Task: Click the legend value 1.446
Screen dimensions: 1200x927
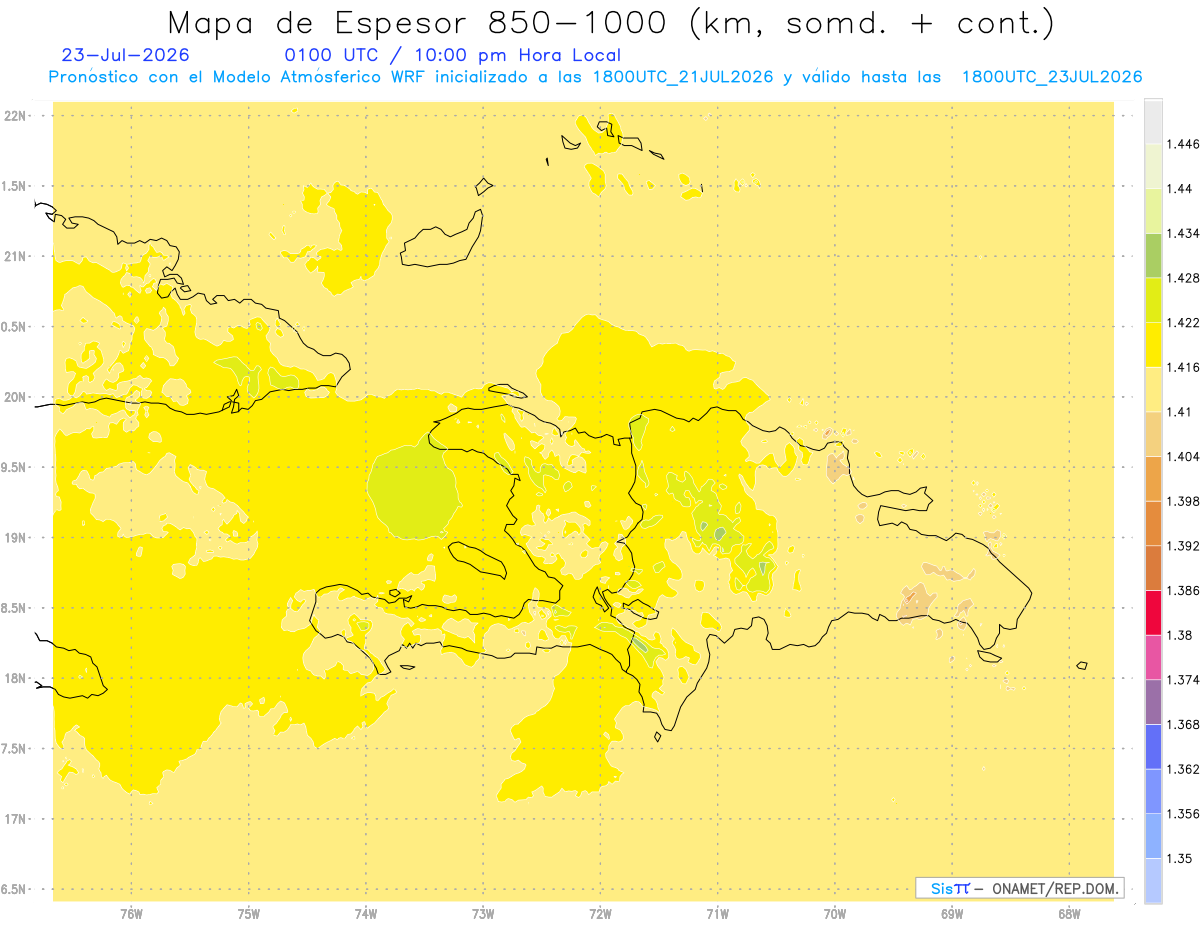Action: pyautogui.click(x=1185, y=144)
